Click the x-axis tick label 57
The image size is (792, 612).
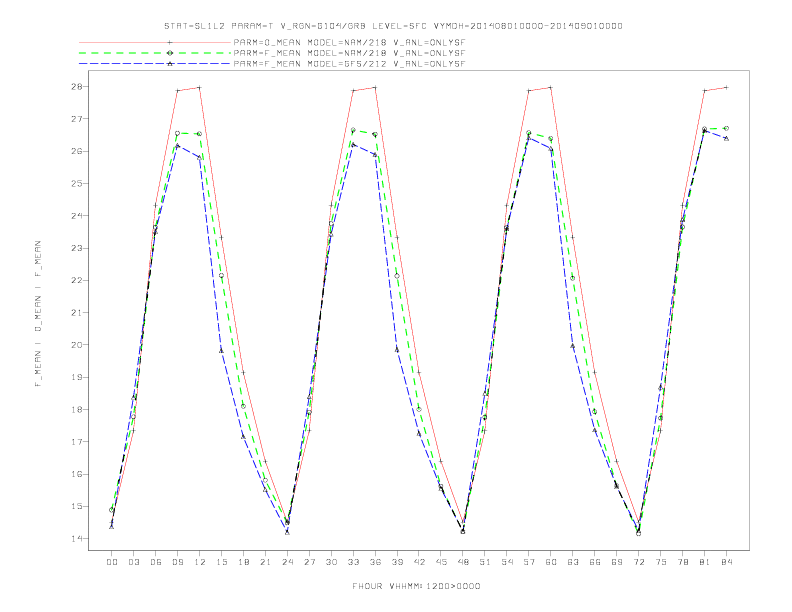coord(529,562)
